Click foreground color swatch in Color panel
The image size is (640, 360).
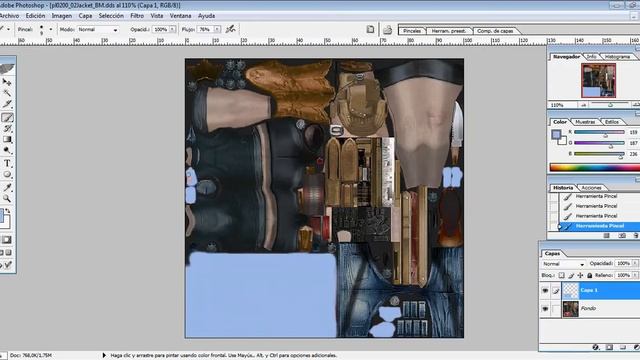coord(556,134)
